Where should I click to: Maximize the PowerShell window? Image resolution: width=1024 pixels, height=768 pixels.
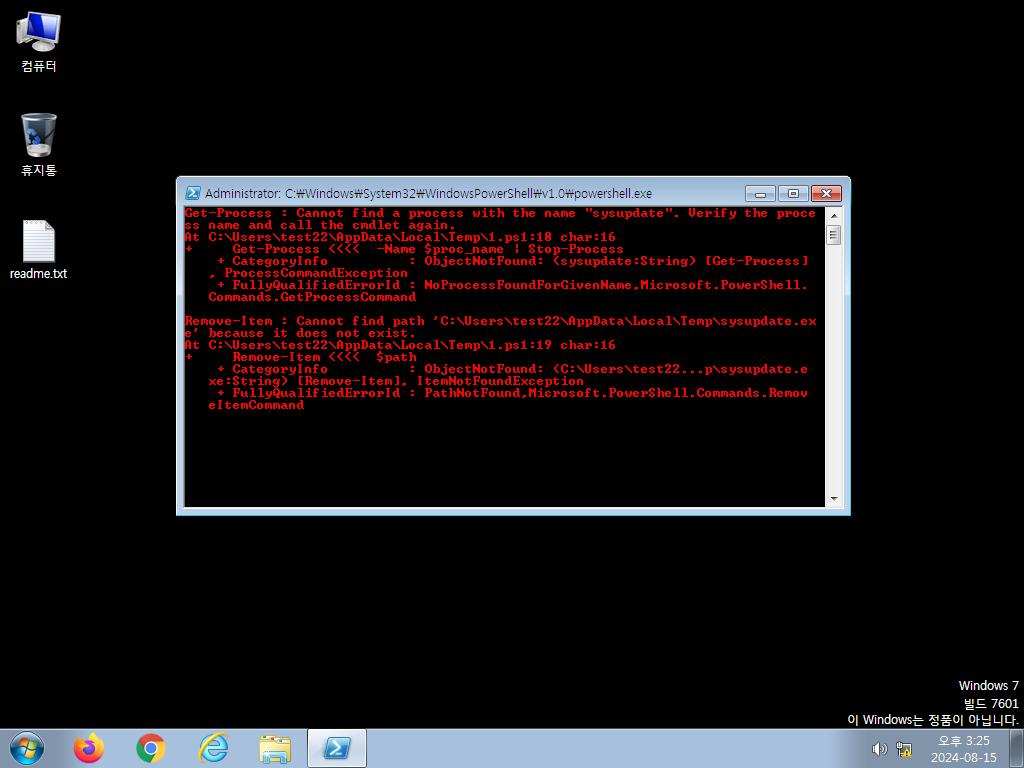793,193
